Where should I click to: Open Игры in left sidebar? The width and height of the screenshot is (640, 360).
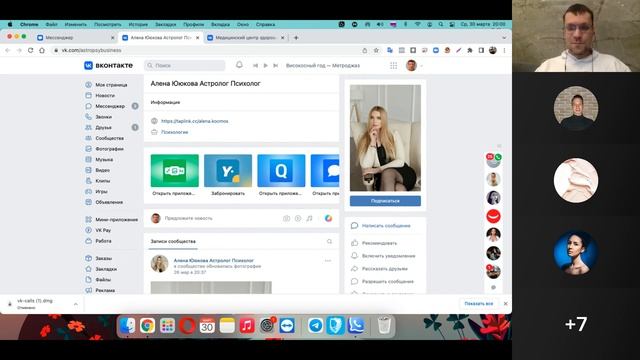97,191
